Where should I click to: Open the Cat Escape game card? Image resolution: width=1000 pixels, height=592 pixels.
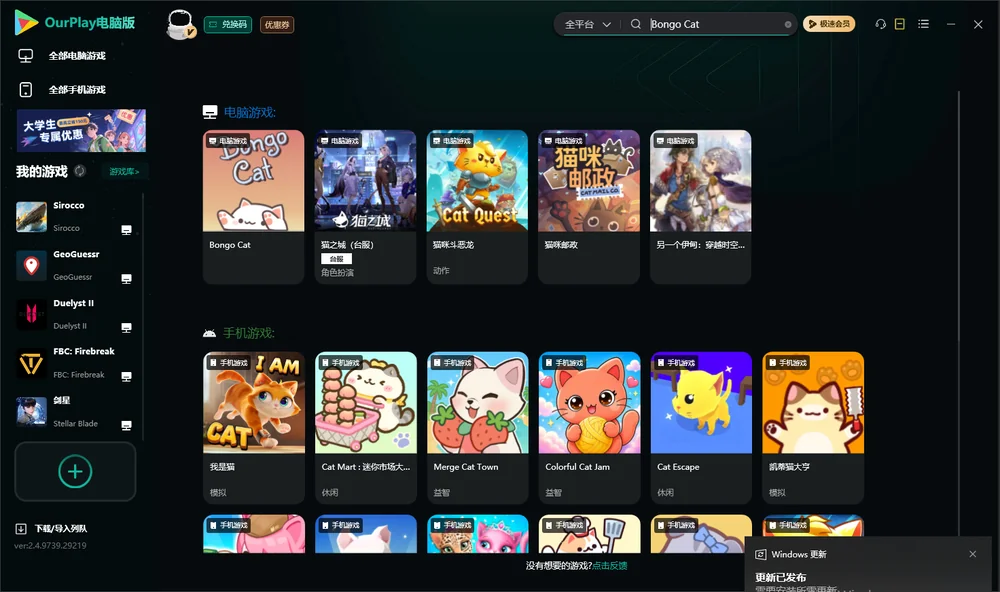[702, 428]
